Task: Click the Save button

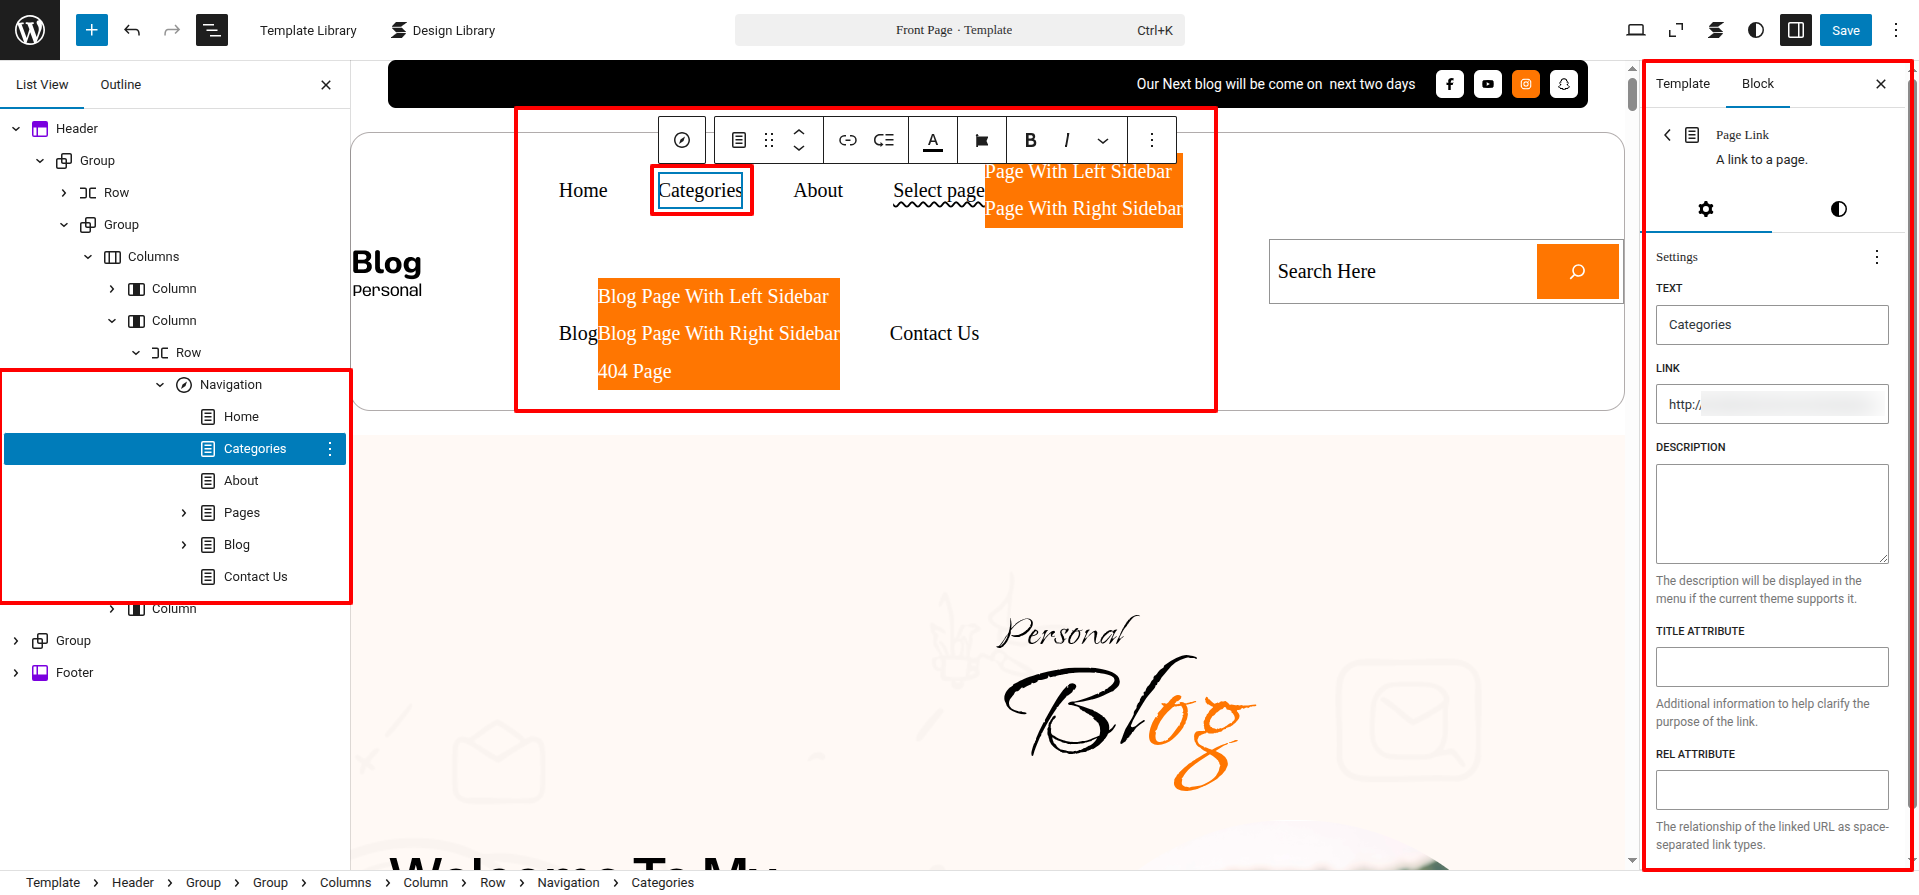Action: (1845, 30)
